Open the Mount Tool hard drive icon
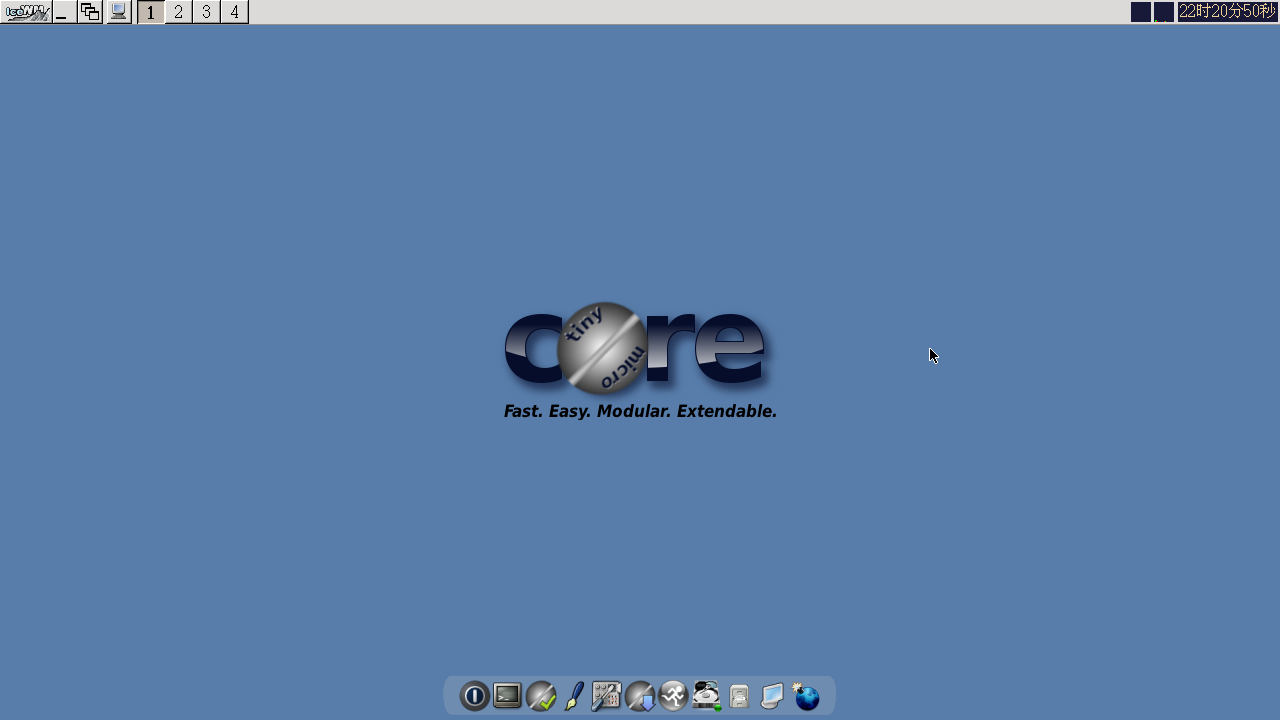 point(706,695)
